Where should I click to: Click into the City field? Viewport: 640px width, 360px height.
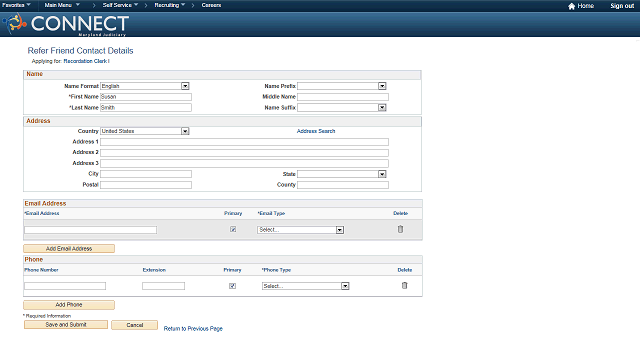146,174
